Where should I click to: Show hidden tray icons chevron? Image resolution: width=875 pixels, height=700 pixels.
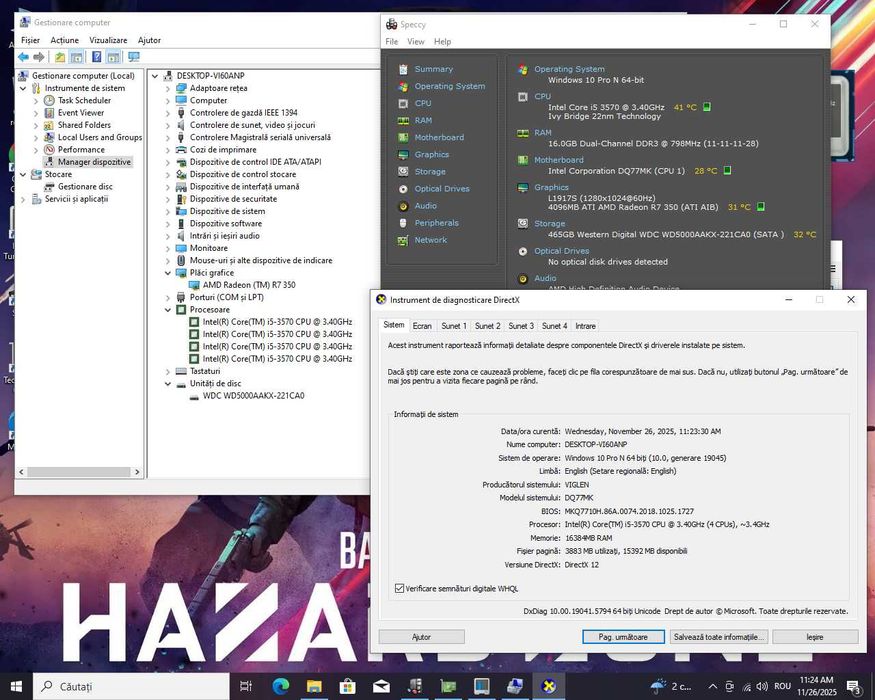(x=713, y=687)
